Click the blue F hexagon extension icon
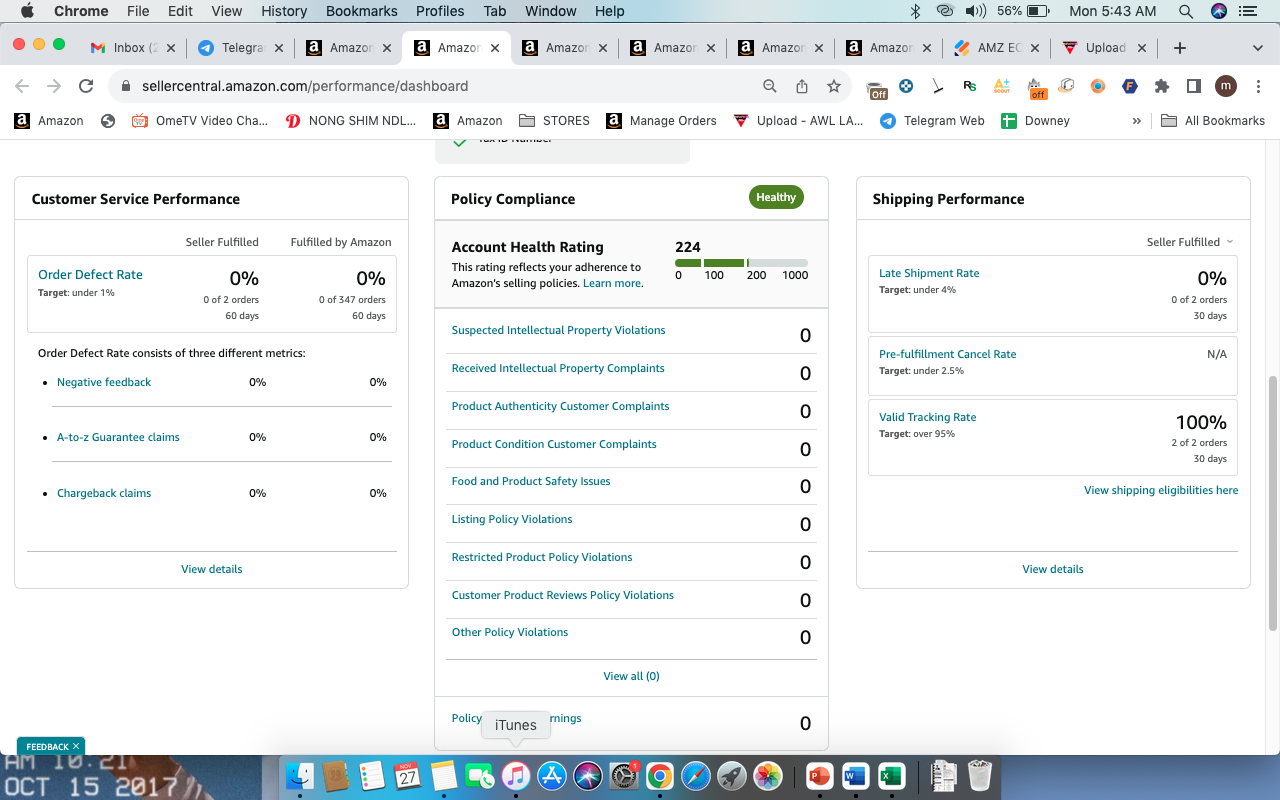The image size is (1280, 800). point(1130,86)
